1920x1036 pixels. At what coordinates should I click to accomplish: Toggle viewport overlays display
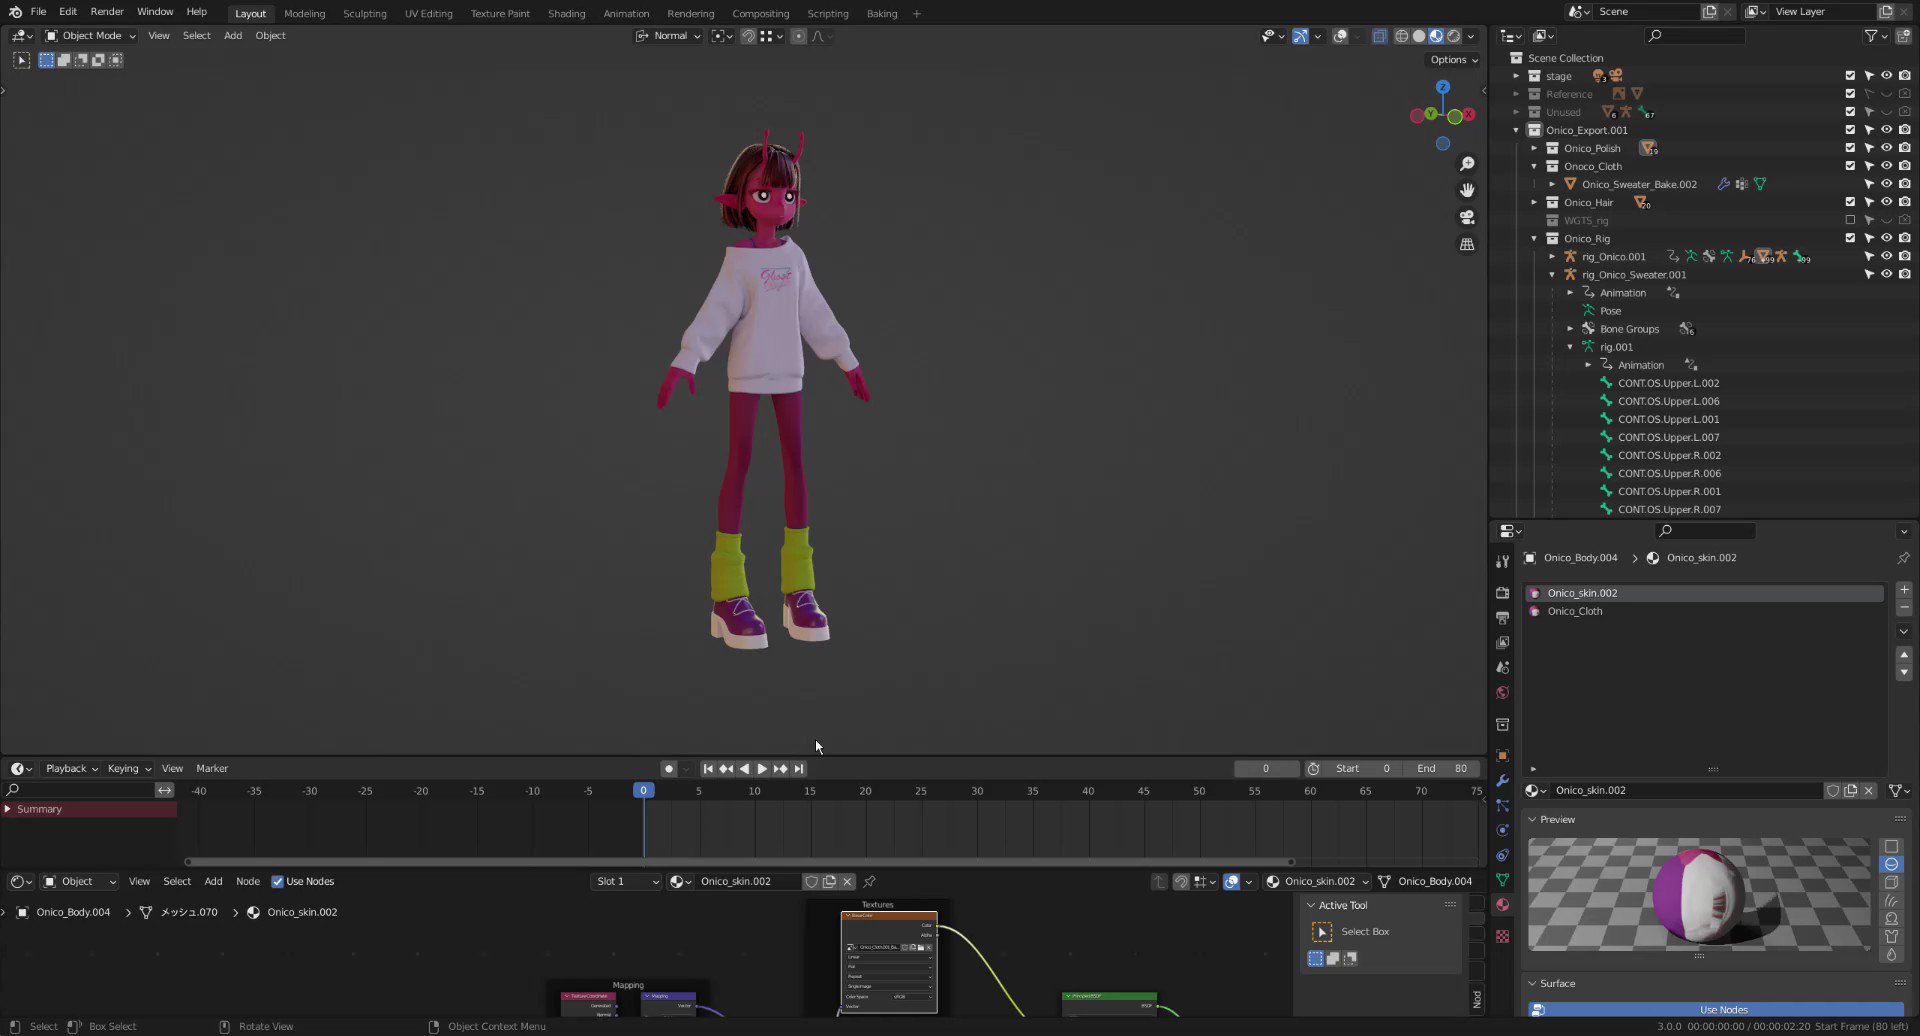coord(1340,36)
